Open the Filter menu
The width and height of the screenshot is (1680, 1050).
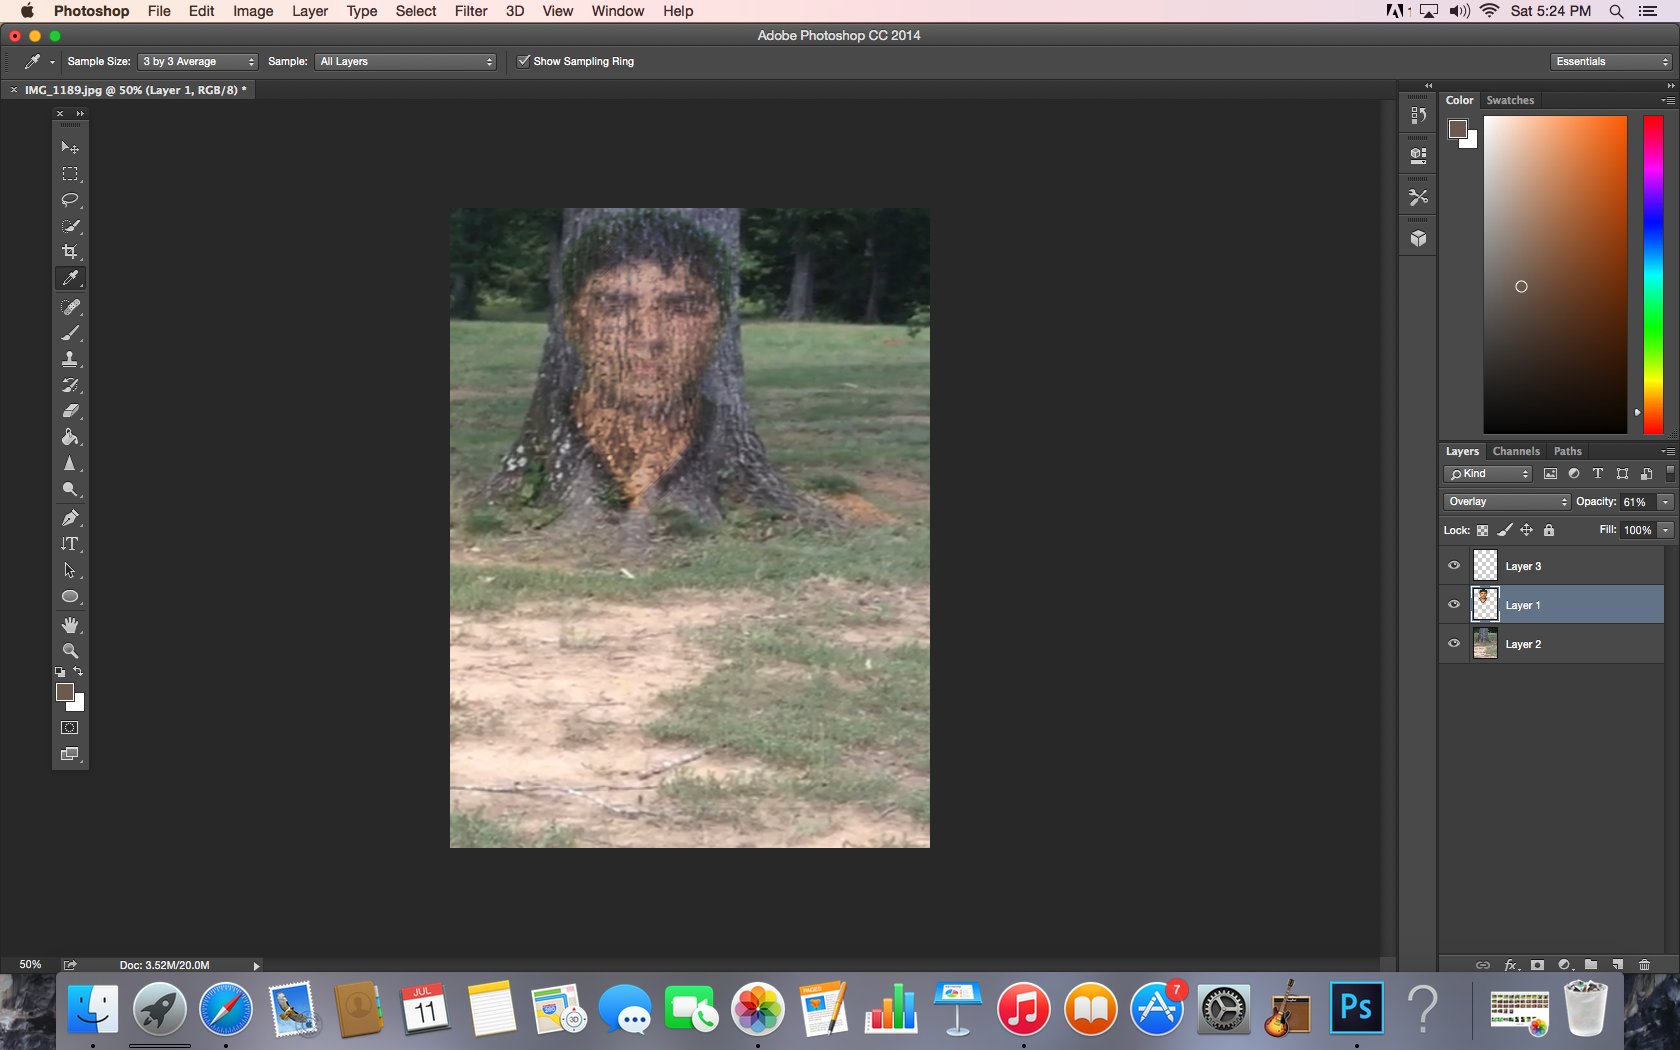[x=471, y=11]
